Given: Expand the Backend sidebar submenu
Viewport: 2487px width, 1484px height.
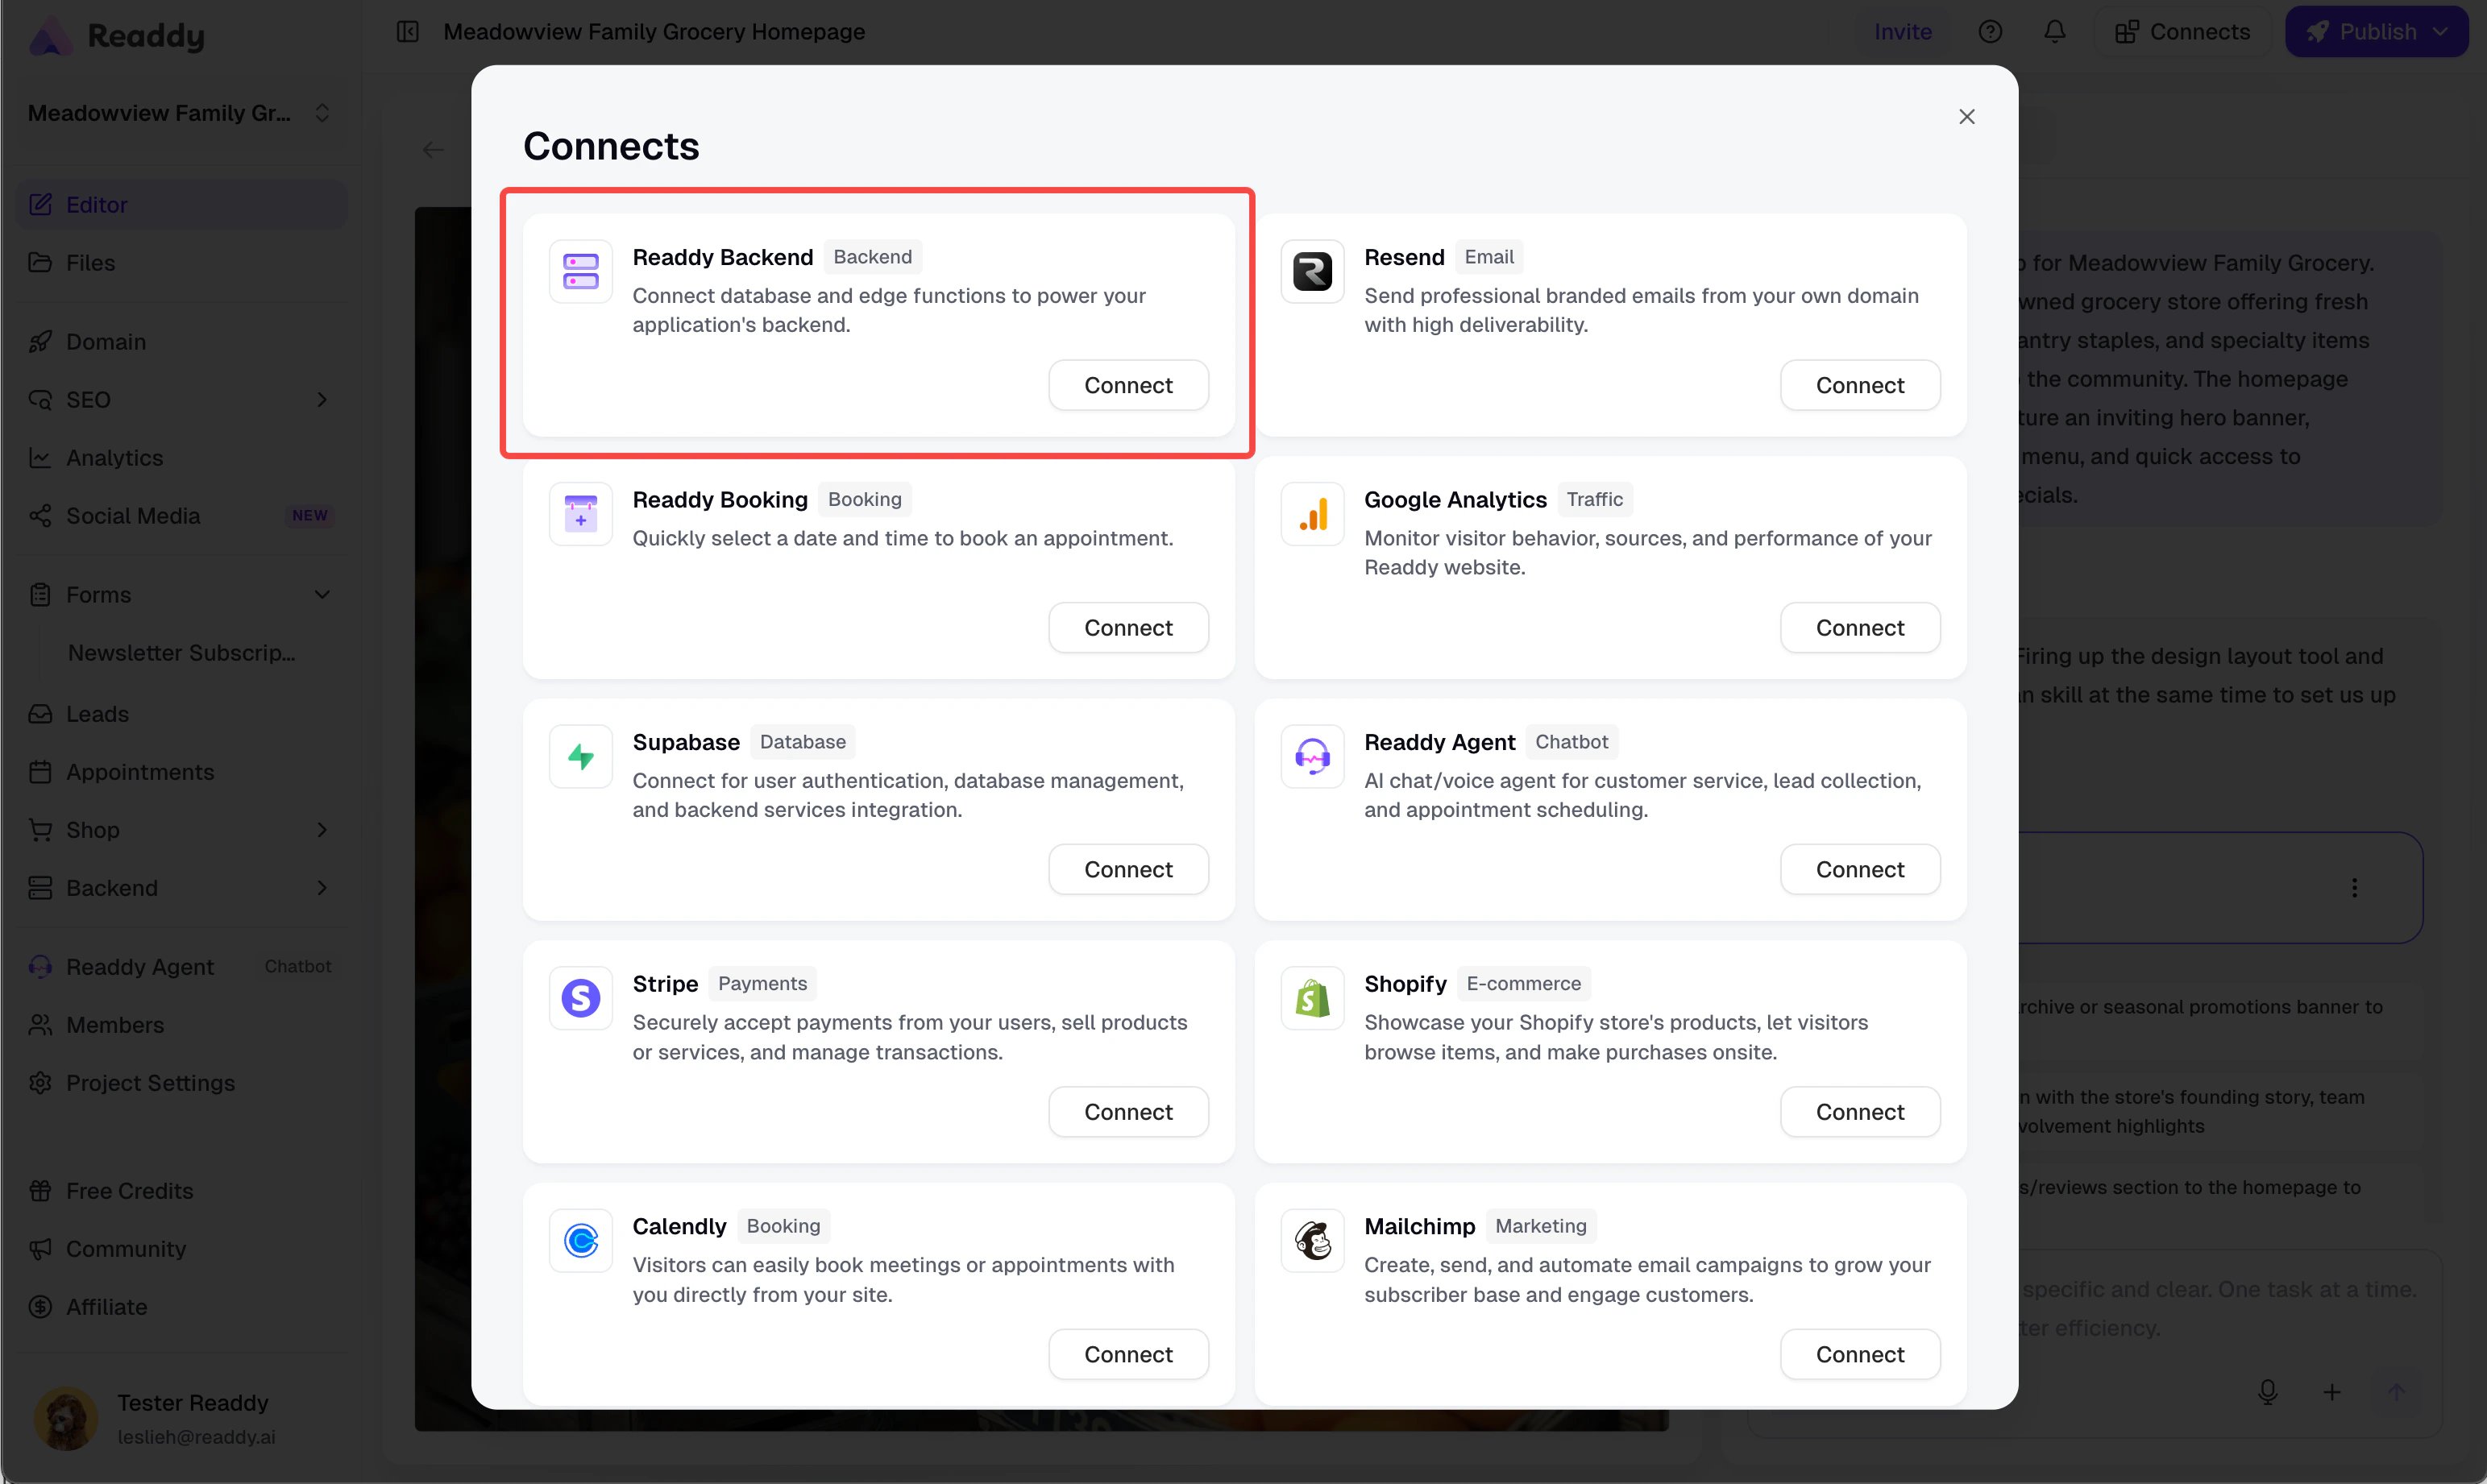Looking at the screenshot, I should (321, 888).
